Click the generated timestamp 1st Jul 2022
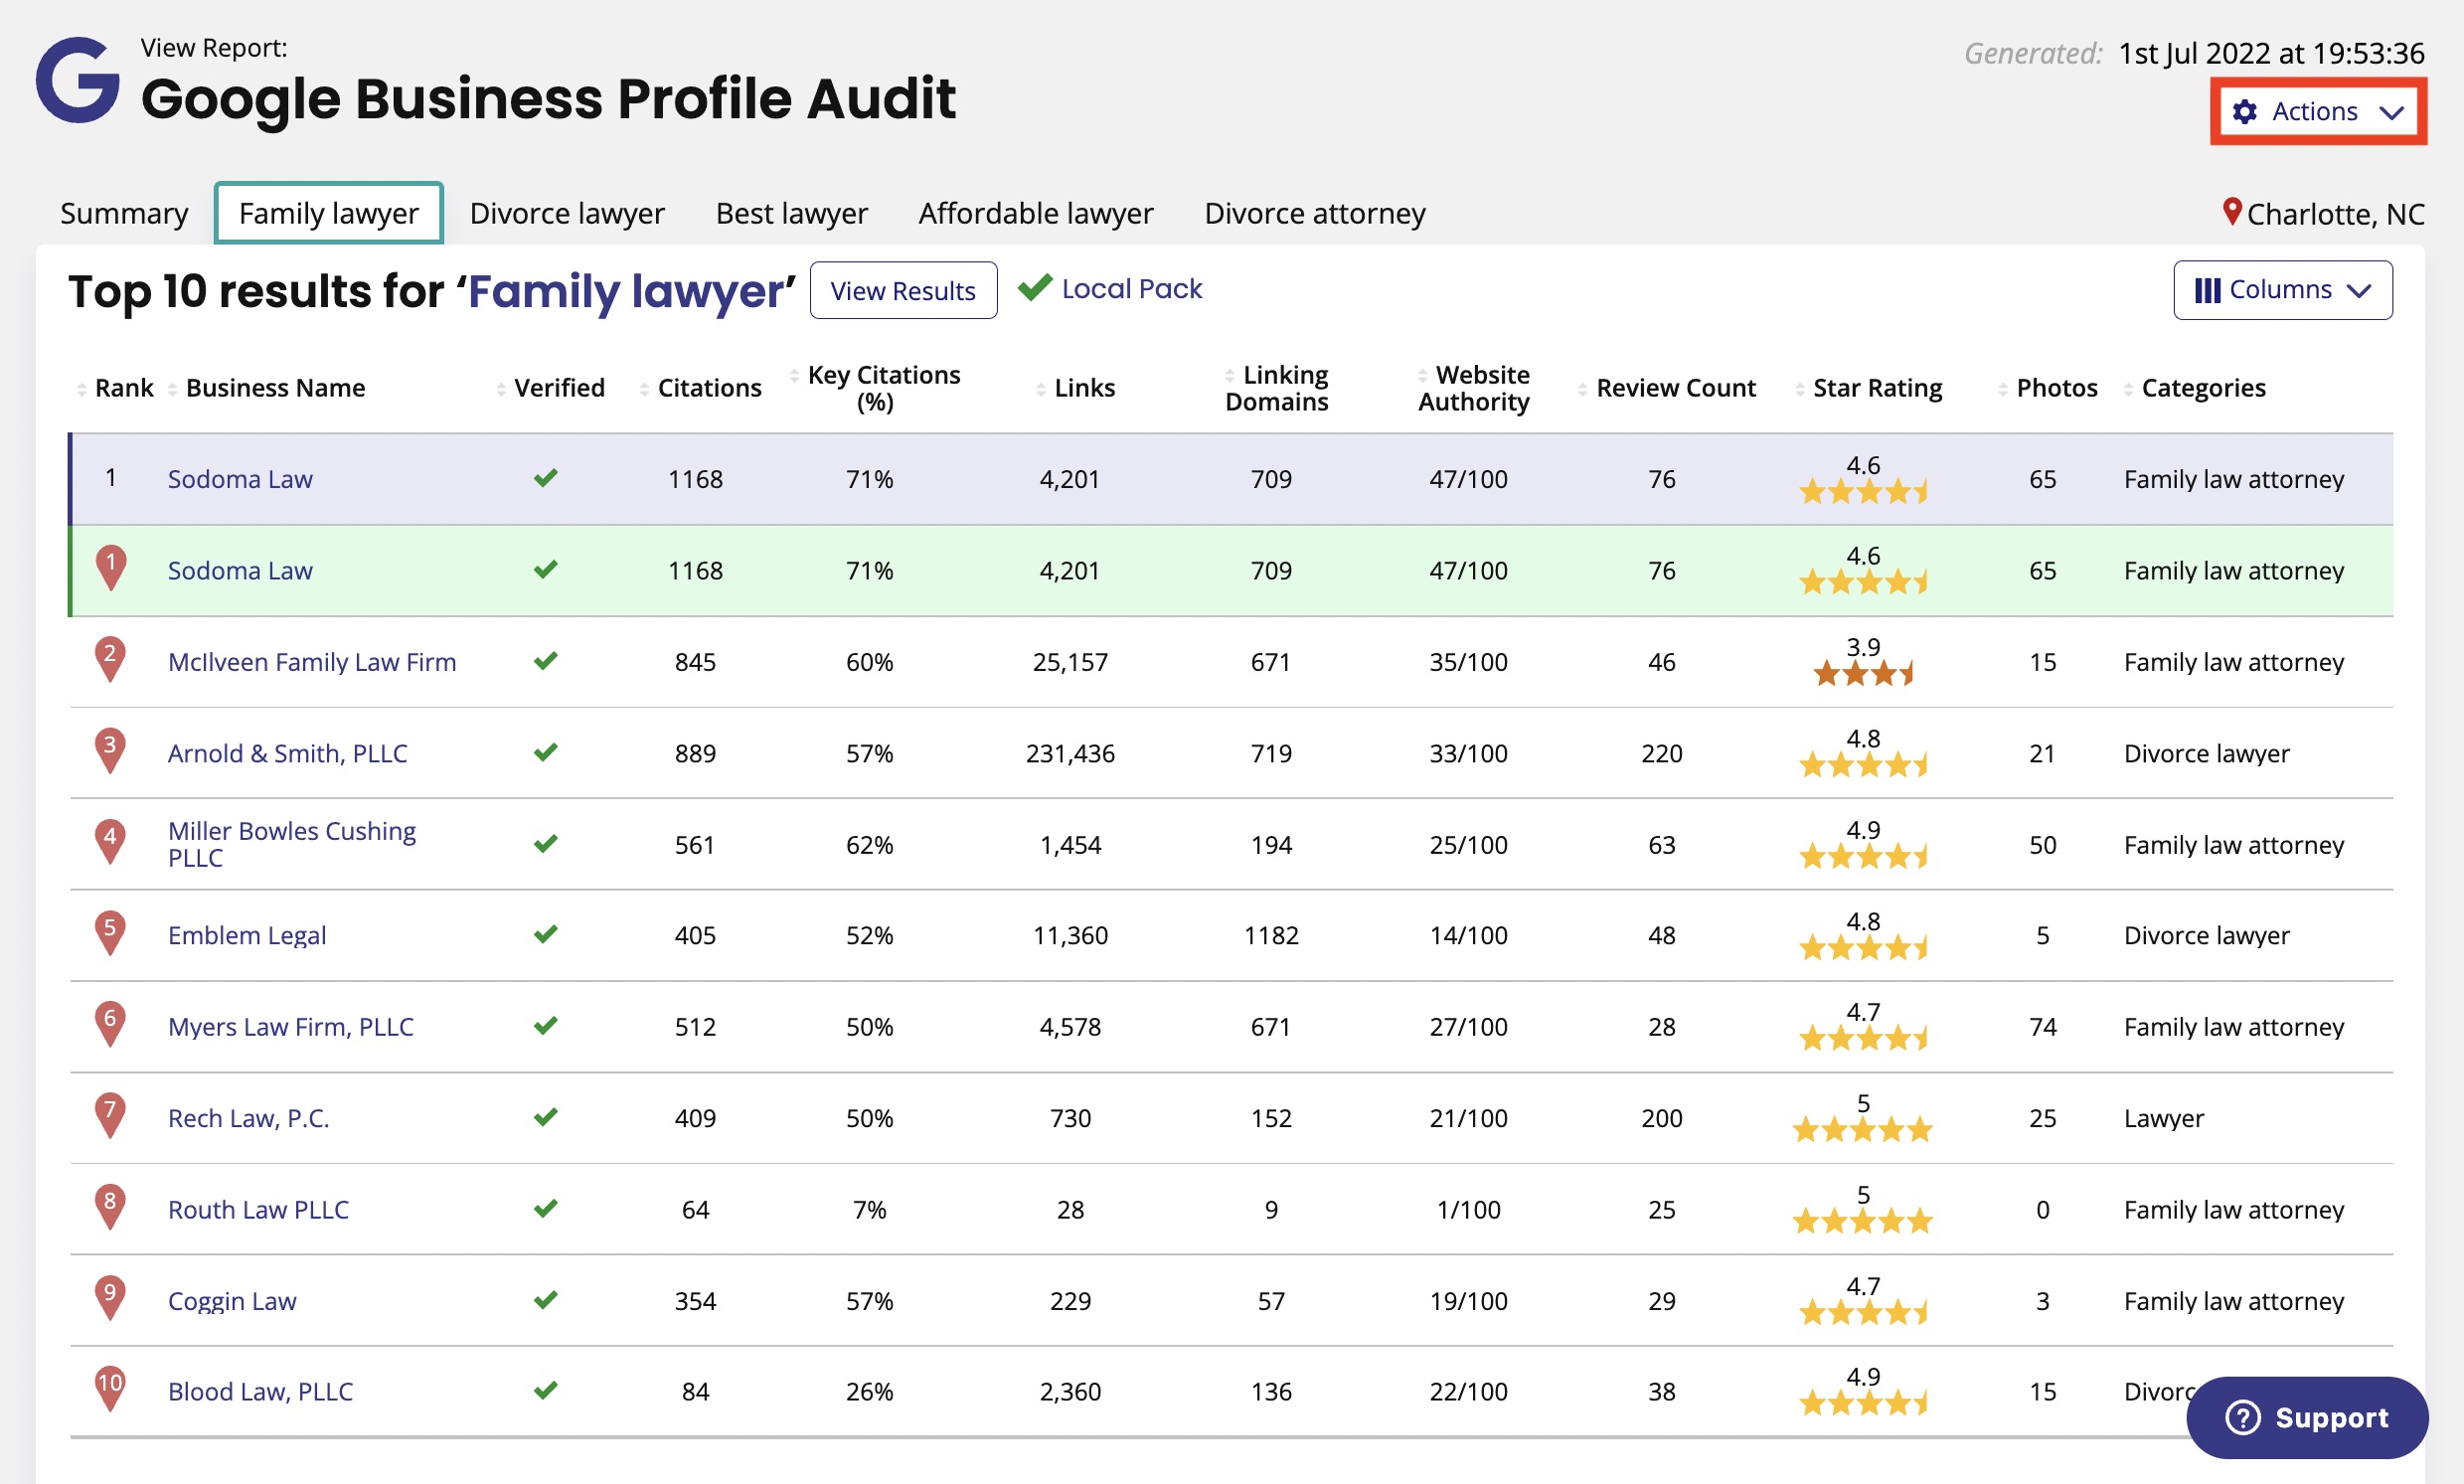The image size is (2464, 1484). pyautogui.click(x=2271, y=53)
